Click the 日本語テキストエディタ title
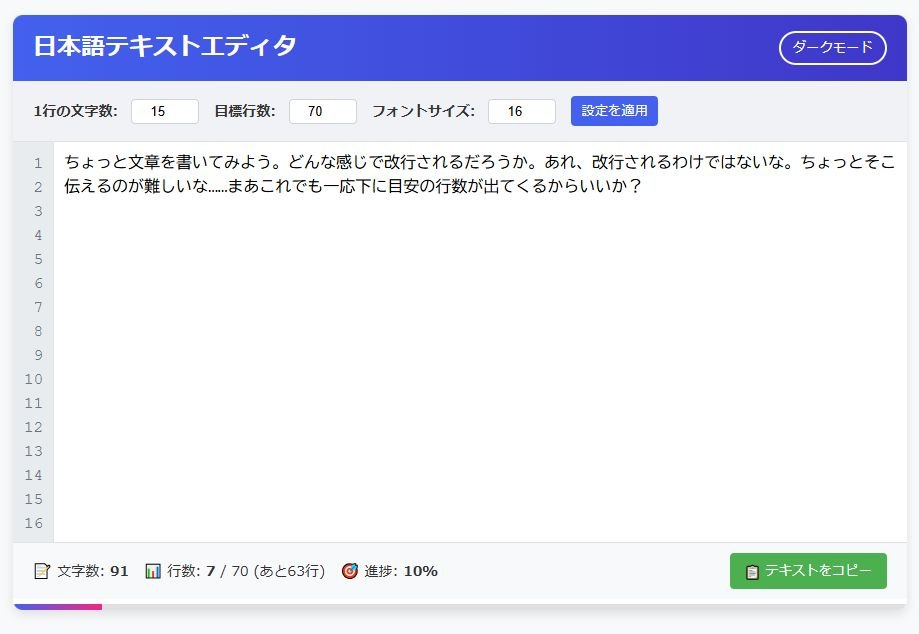 click(165, 46)
